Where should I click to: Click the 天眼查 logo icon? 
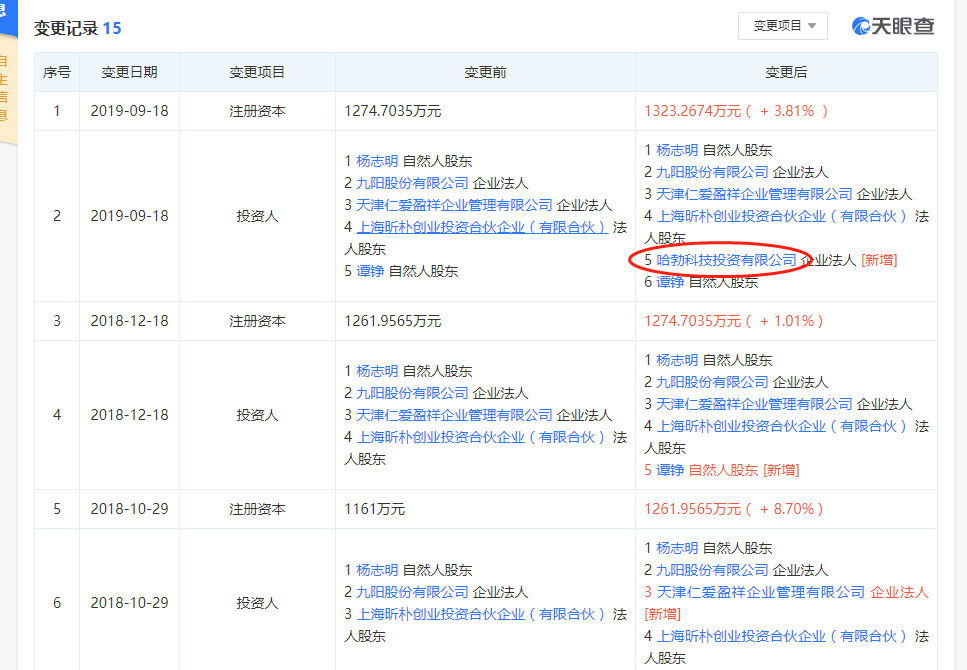(862, 27)
